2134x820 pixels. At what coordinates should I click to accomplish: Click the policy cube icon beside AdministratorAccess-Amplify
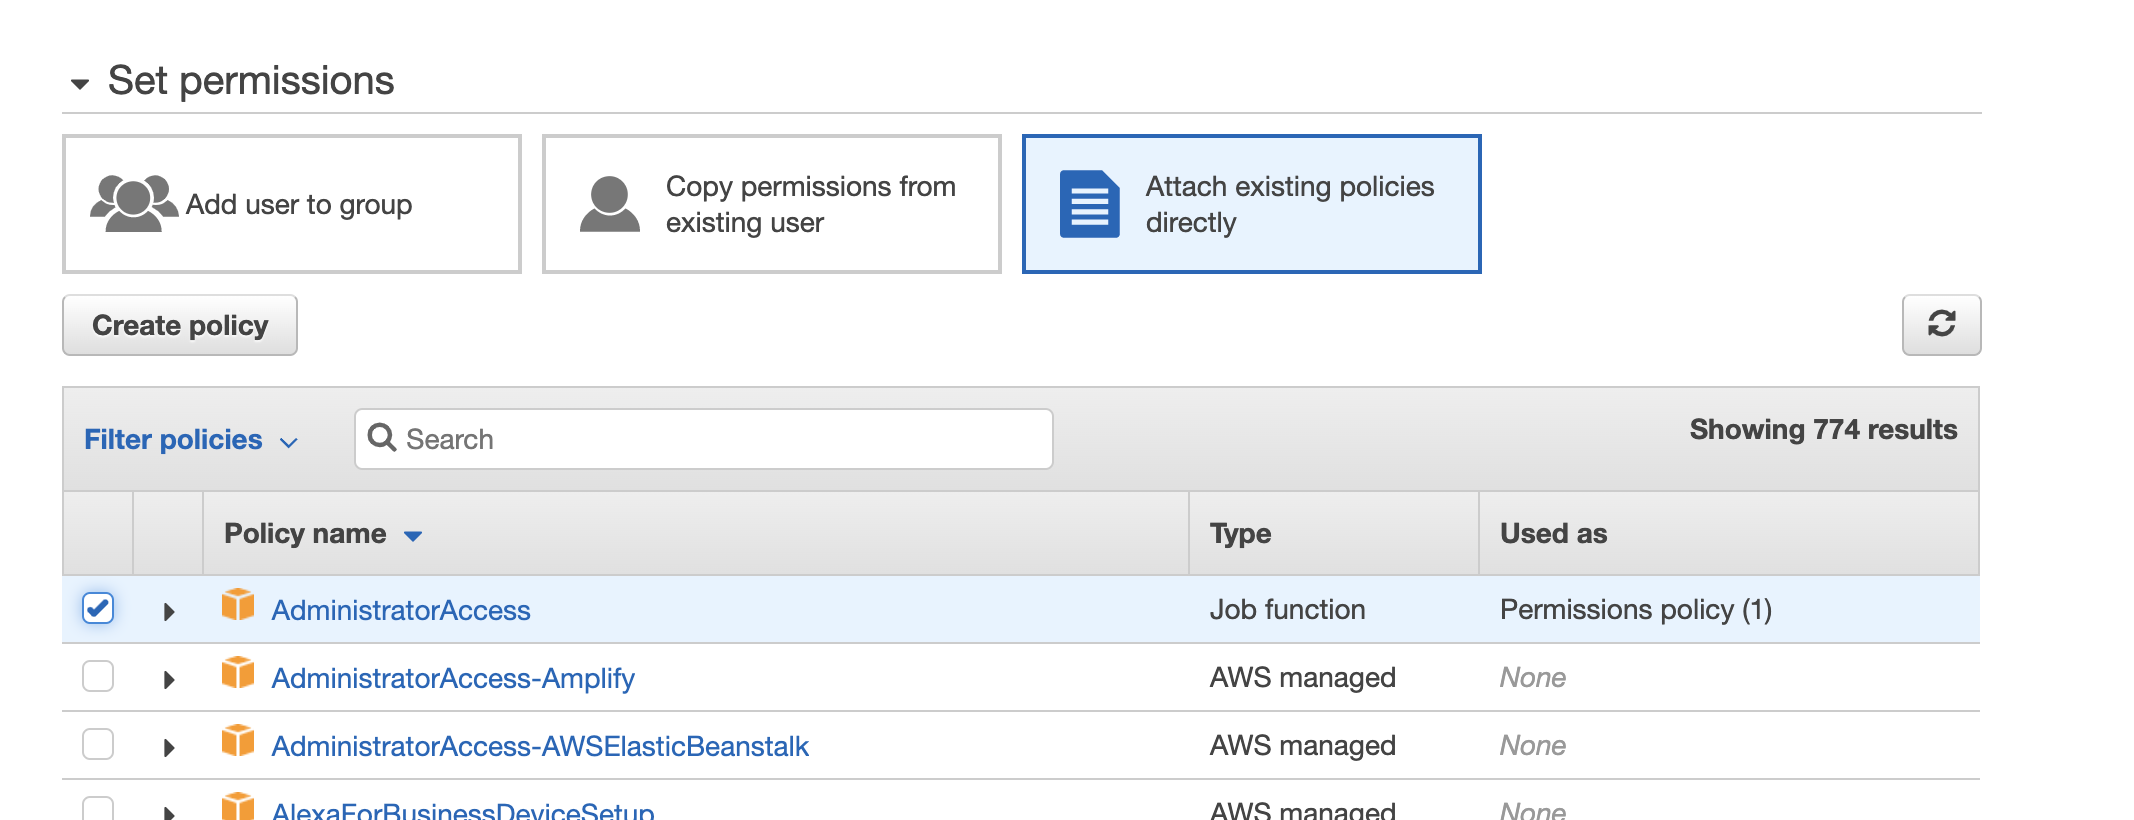pos(238,673)
